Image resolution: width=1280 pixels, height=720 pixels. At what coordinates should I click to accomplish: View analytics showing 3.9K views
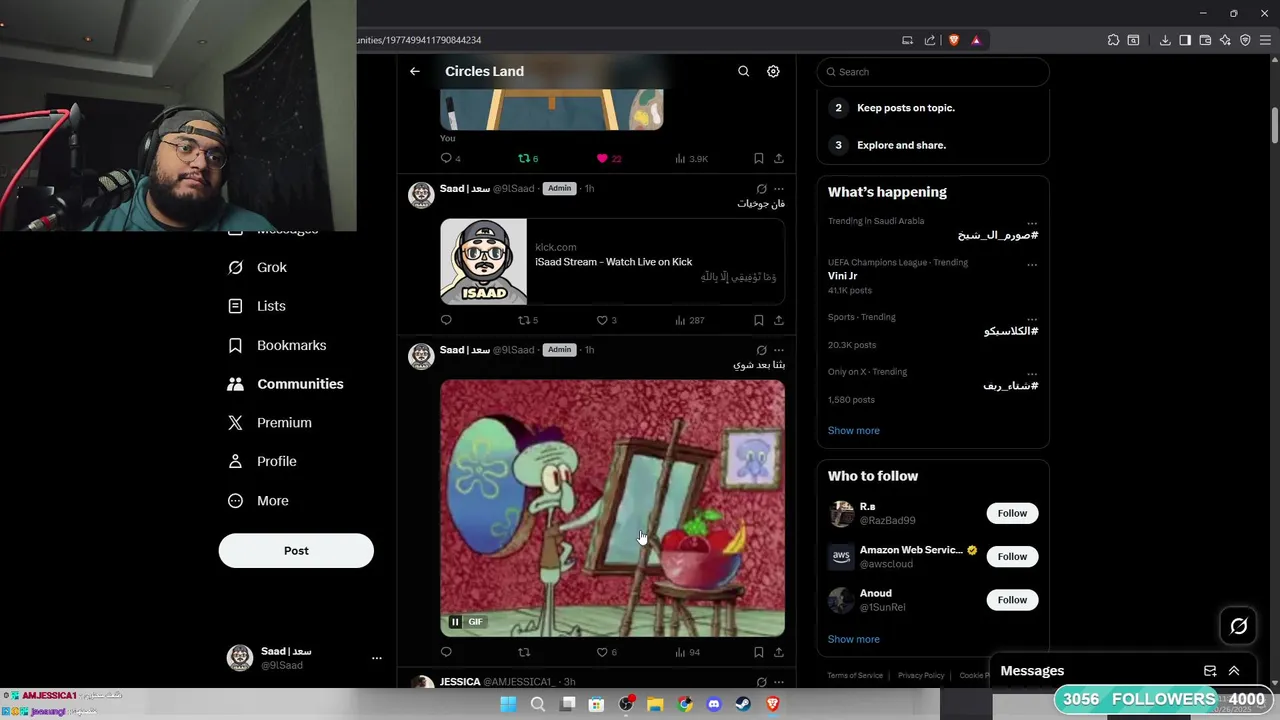click(x=692, y=158)
